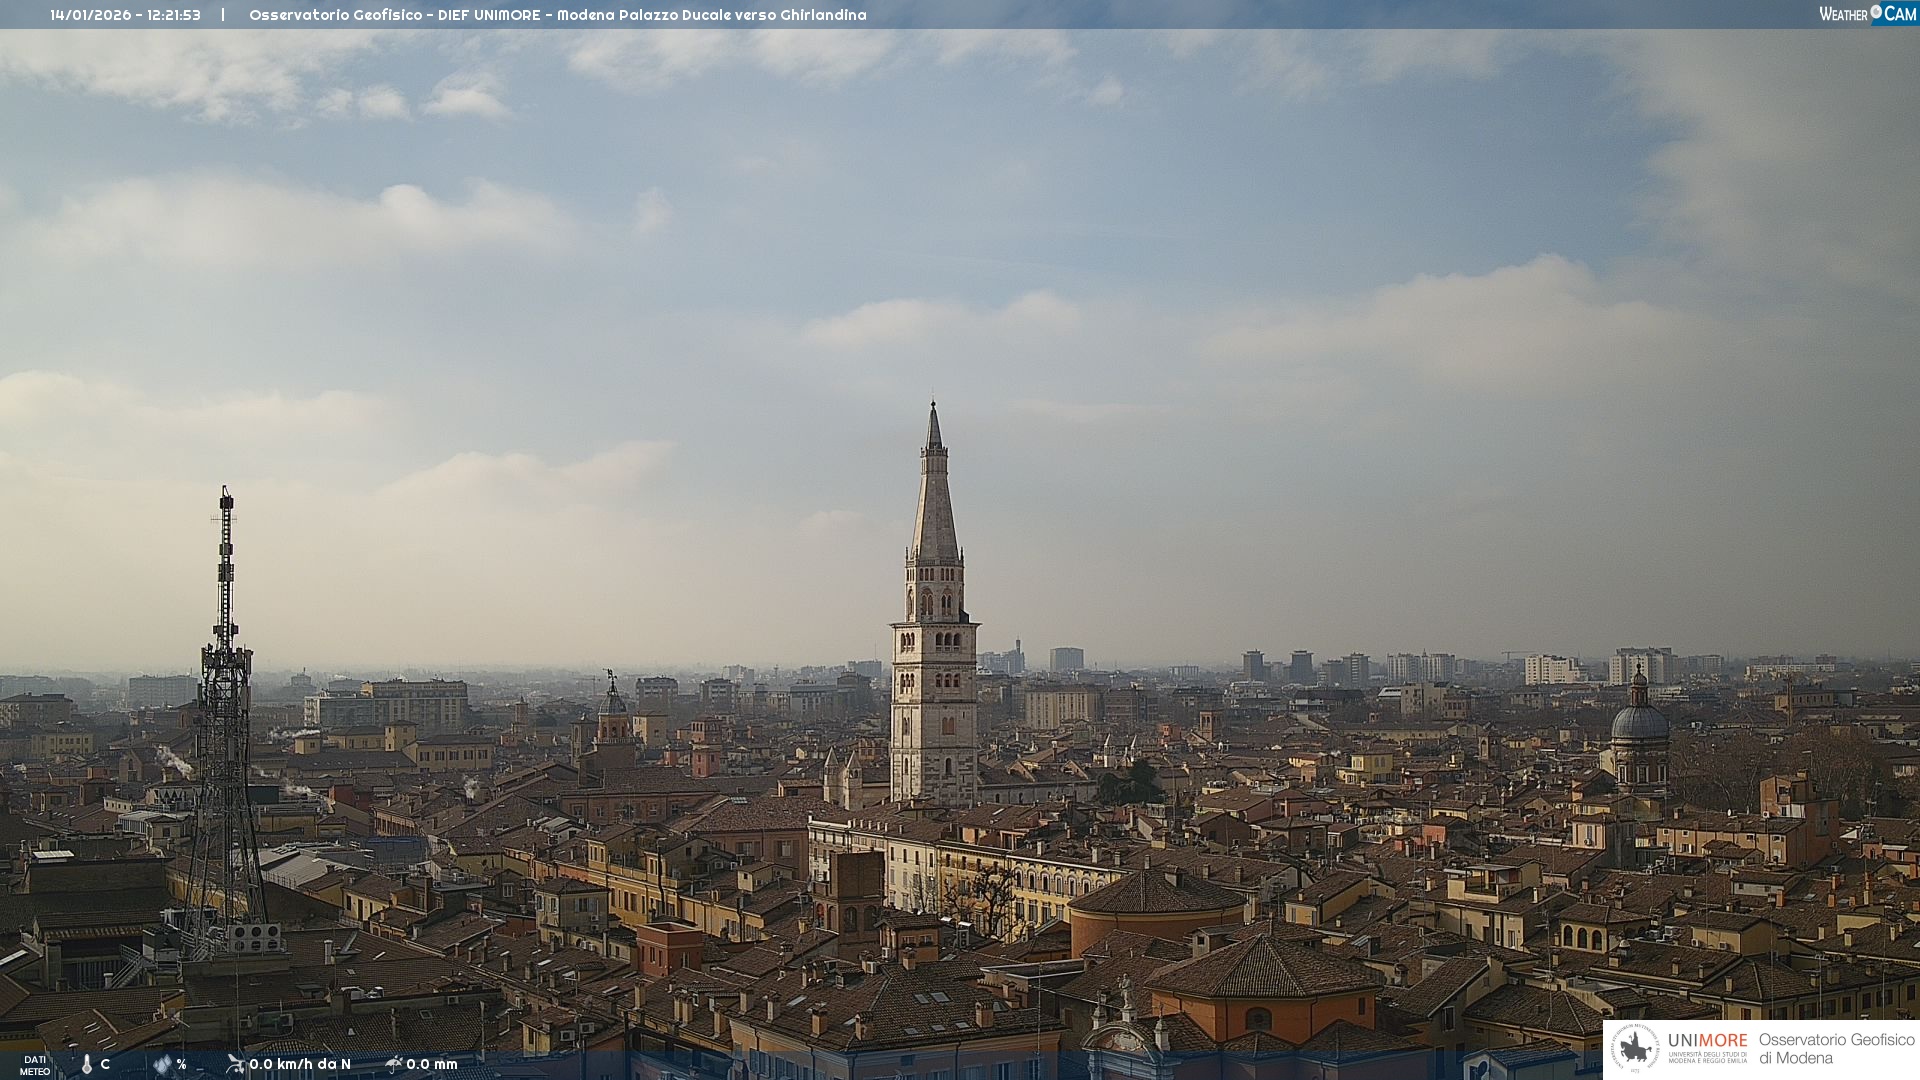This screenshot has width=1920, height=1080.
Task: Click the 0.0 mm rainfall reading
Action: 432,1065
